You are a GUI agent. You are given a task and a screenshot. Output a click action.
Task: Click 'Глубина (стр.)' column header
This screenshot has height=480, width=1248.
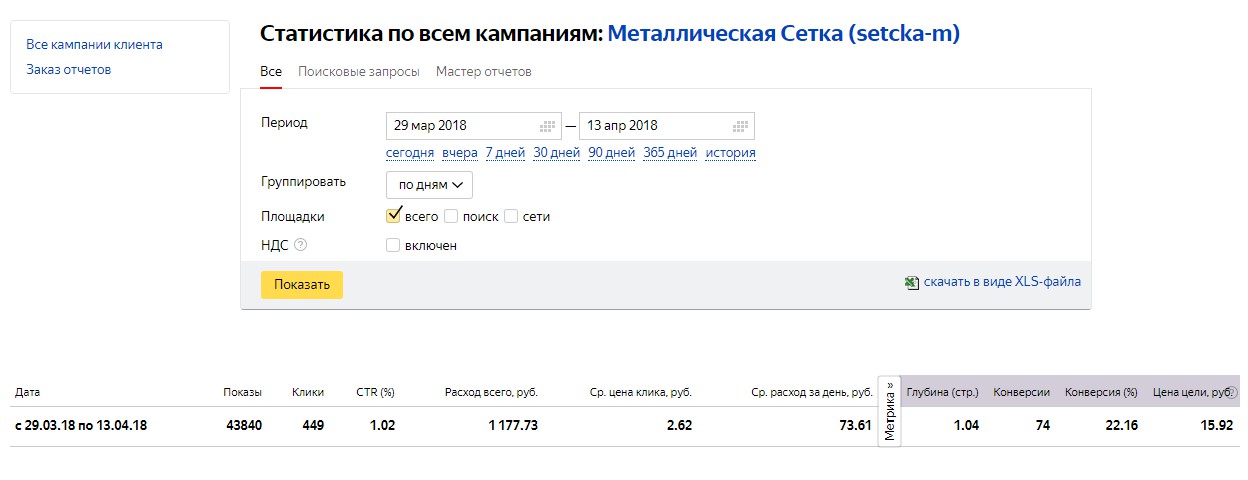tap(942, 393)
